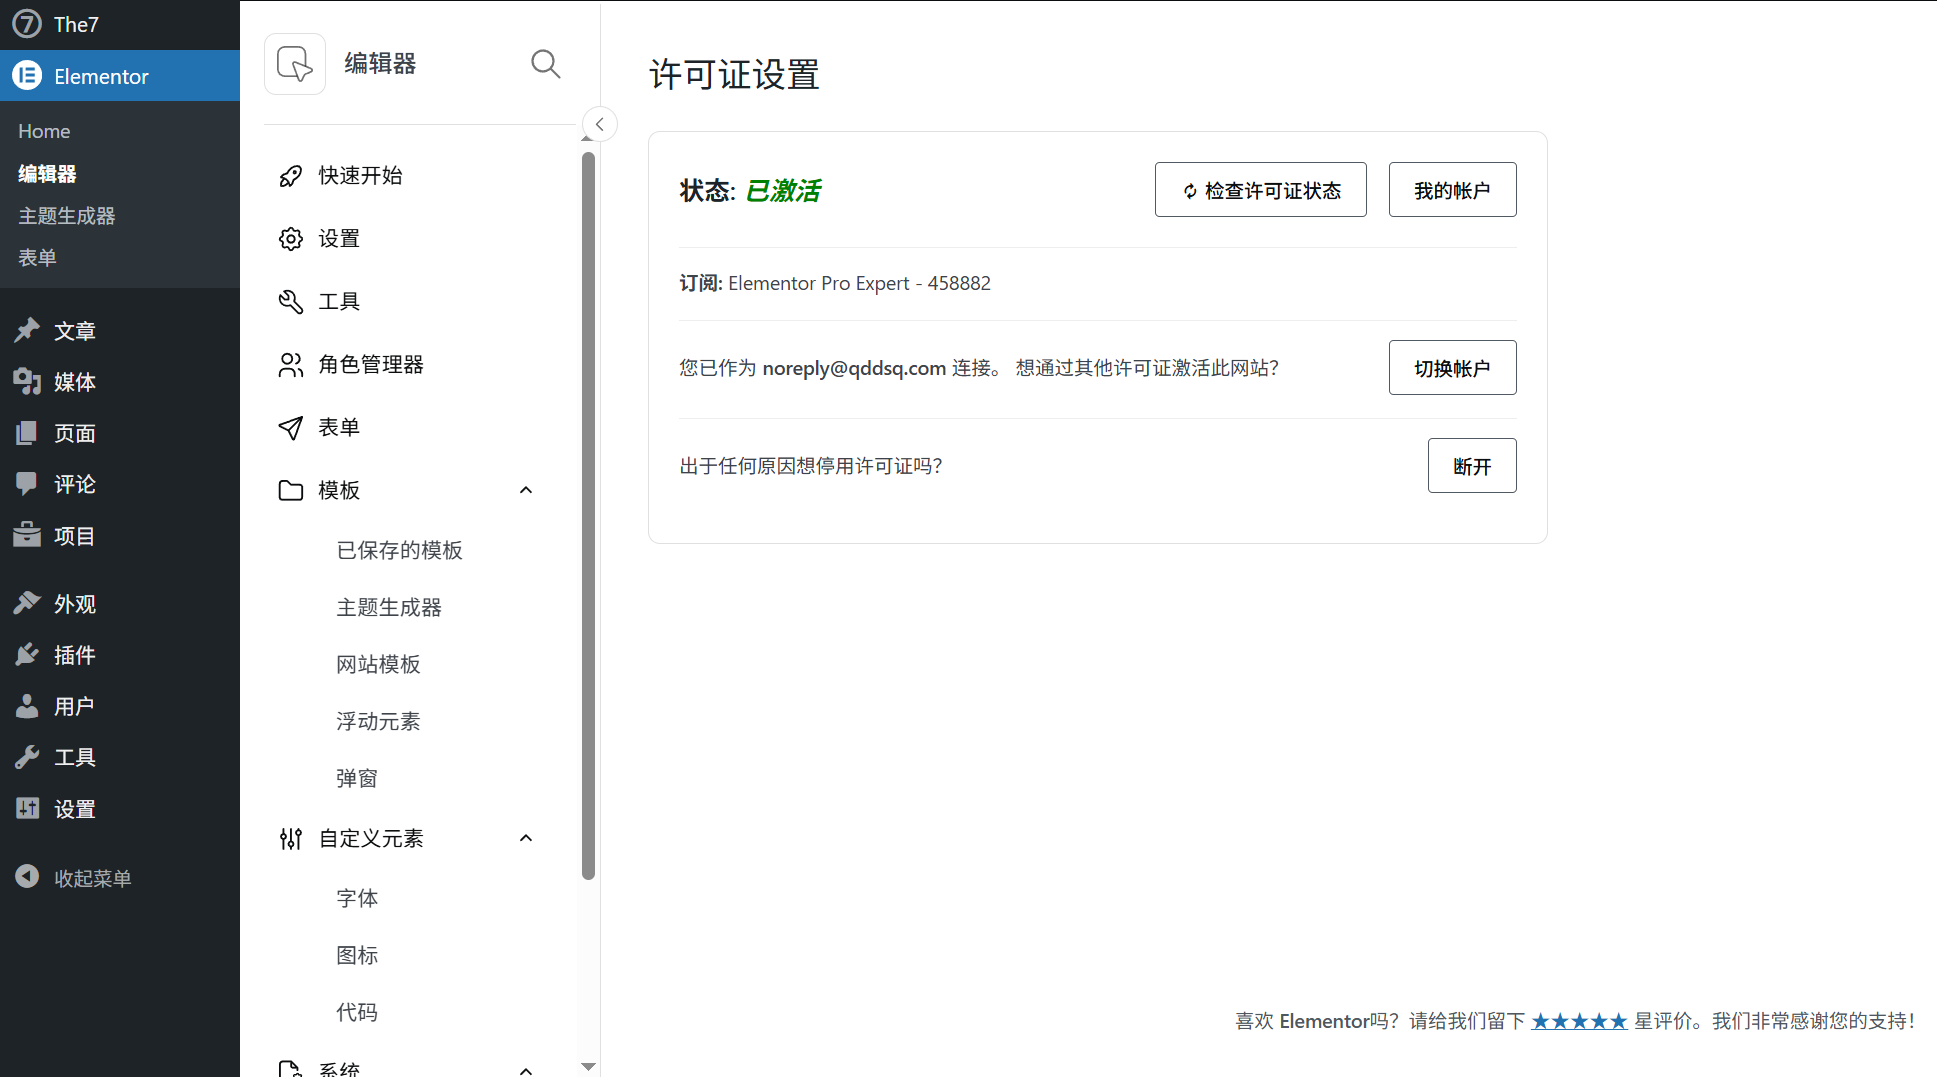Viewport: 1937px width, 1077px height.
Task: Click the search icon beside 编辑器
Action: coord(545,63)
